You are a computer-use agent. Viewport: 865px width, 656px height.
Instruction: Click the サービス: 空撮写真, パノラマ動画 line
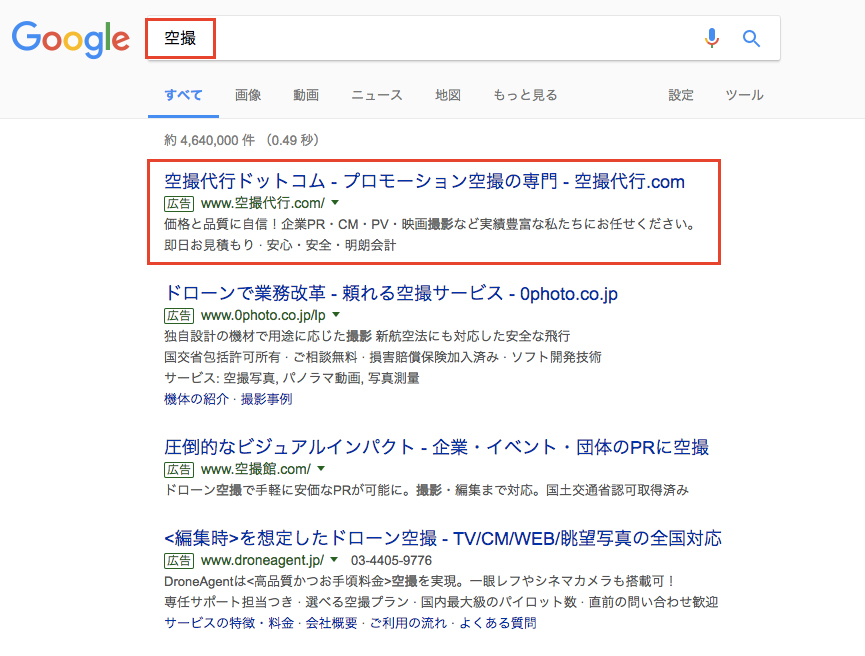tap(292, 378)
